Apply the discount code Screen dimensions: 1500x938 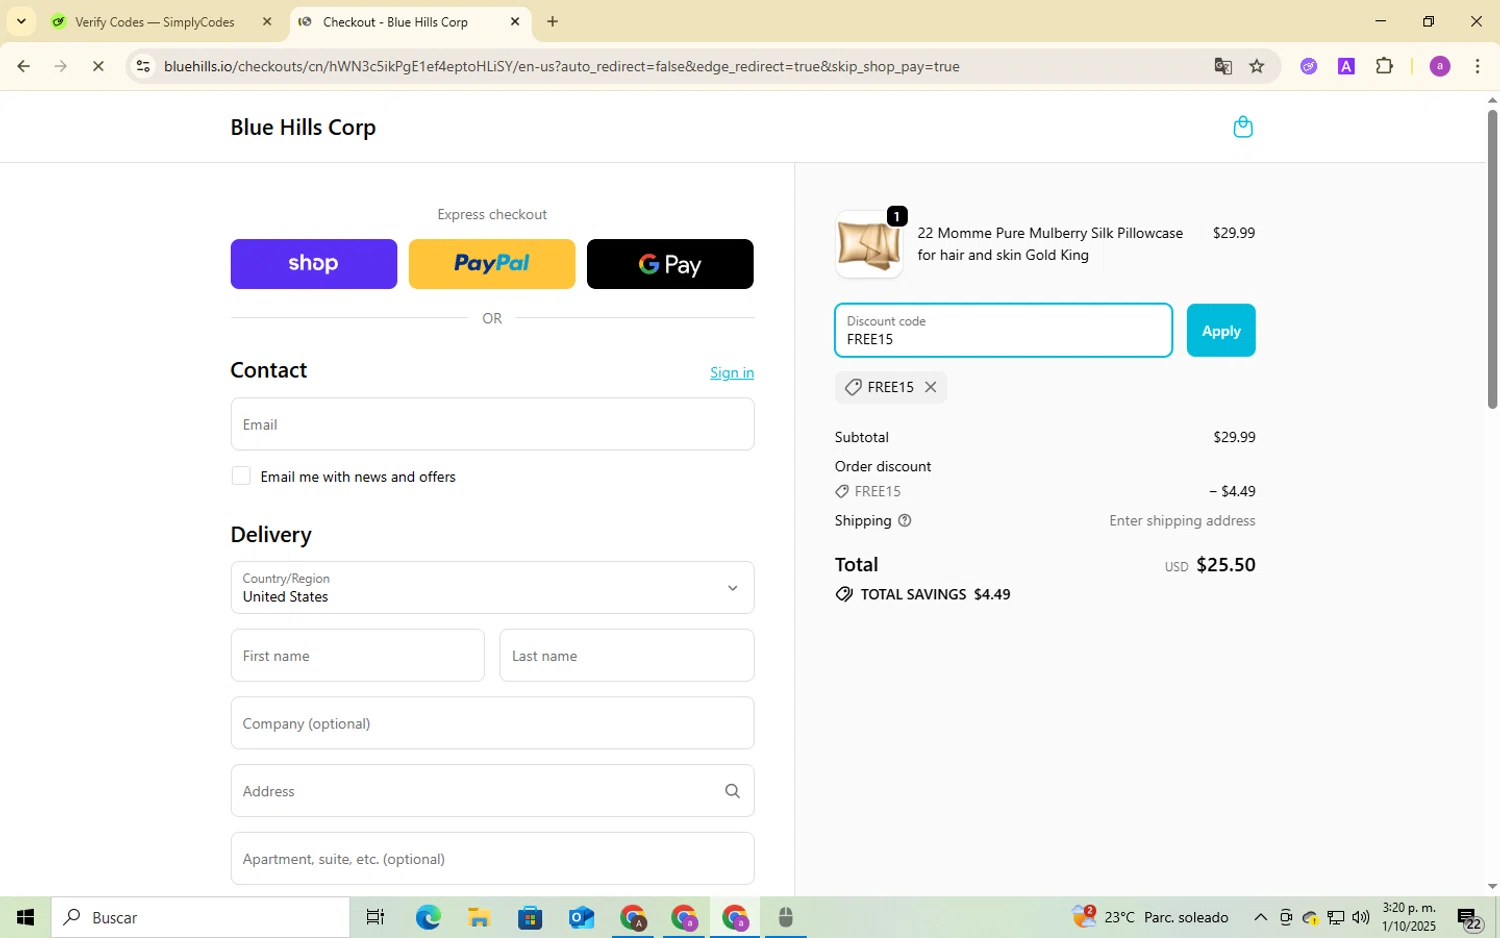coord(1221,330)
